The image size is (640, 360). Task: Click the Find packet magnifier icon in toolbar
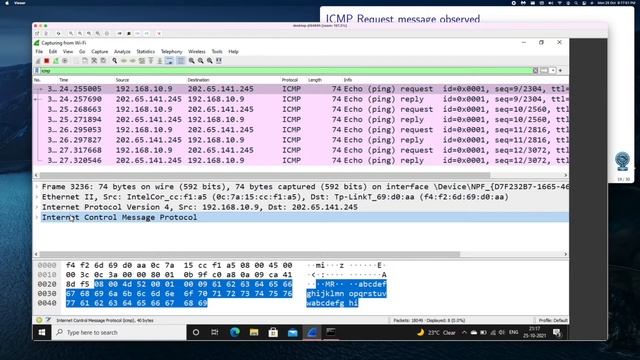click(x=115, y=61)
